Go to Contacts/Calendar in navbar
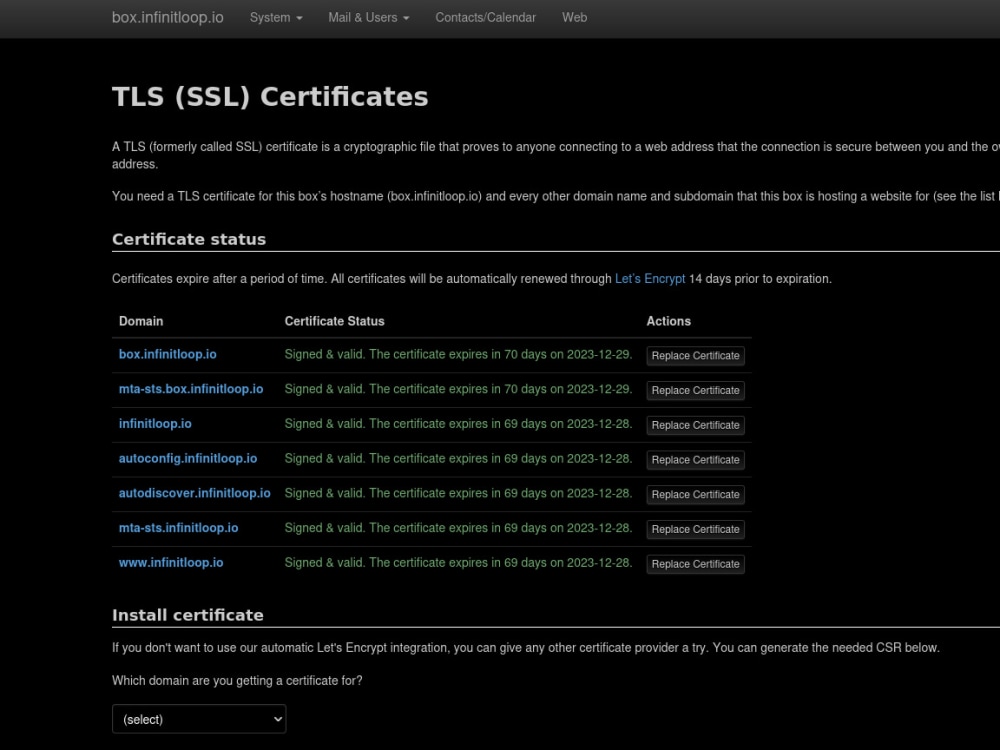The image size is (1000, 750). [485, 18]
